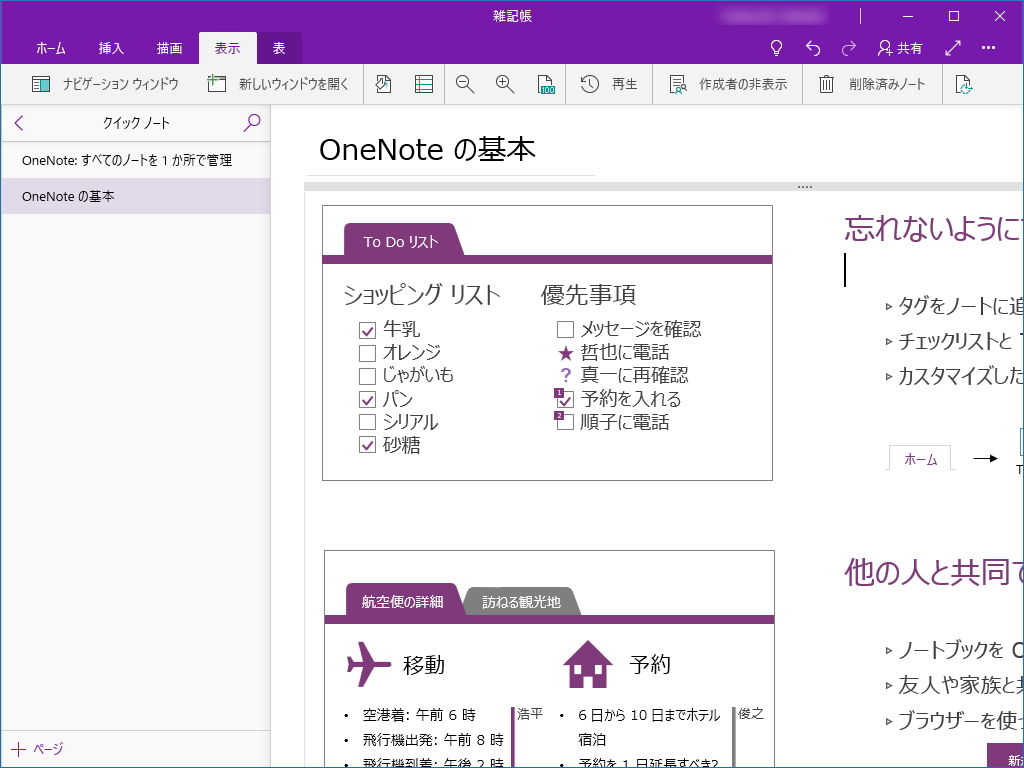Open the more options ellipsis menu
The image size is (1024, 768).
point(988,48)
